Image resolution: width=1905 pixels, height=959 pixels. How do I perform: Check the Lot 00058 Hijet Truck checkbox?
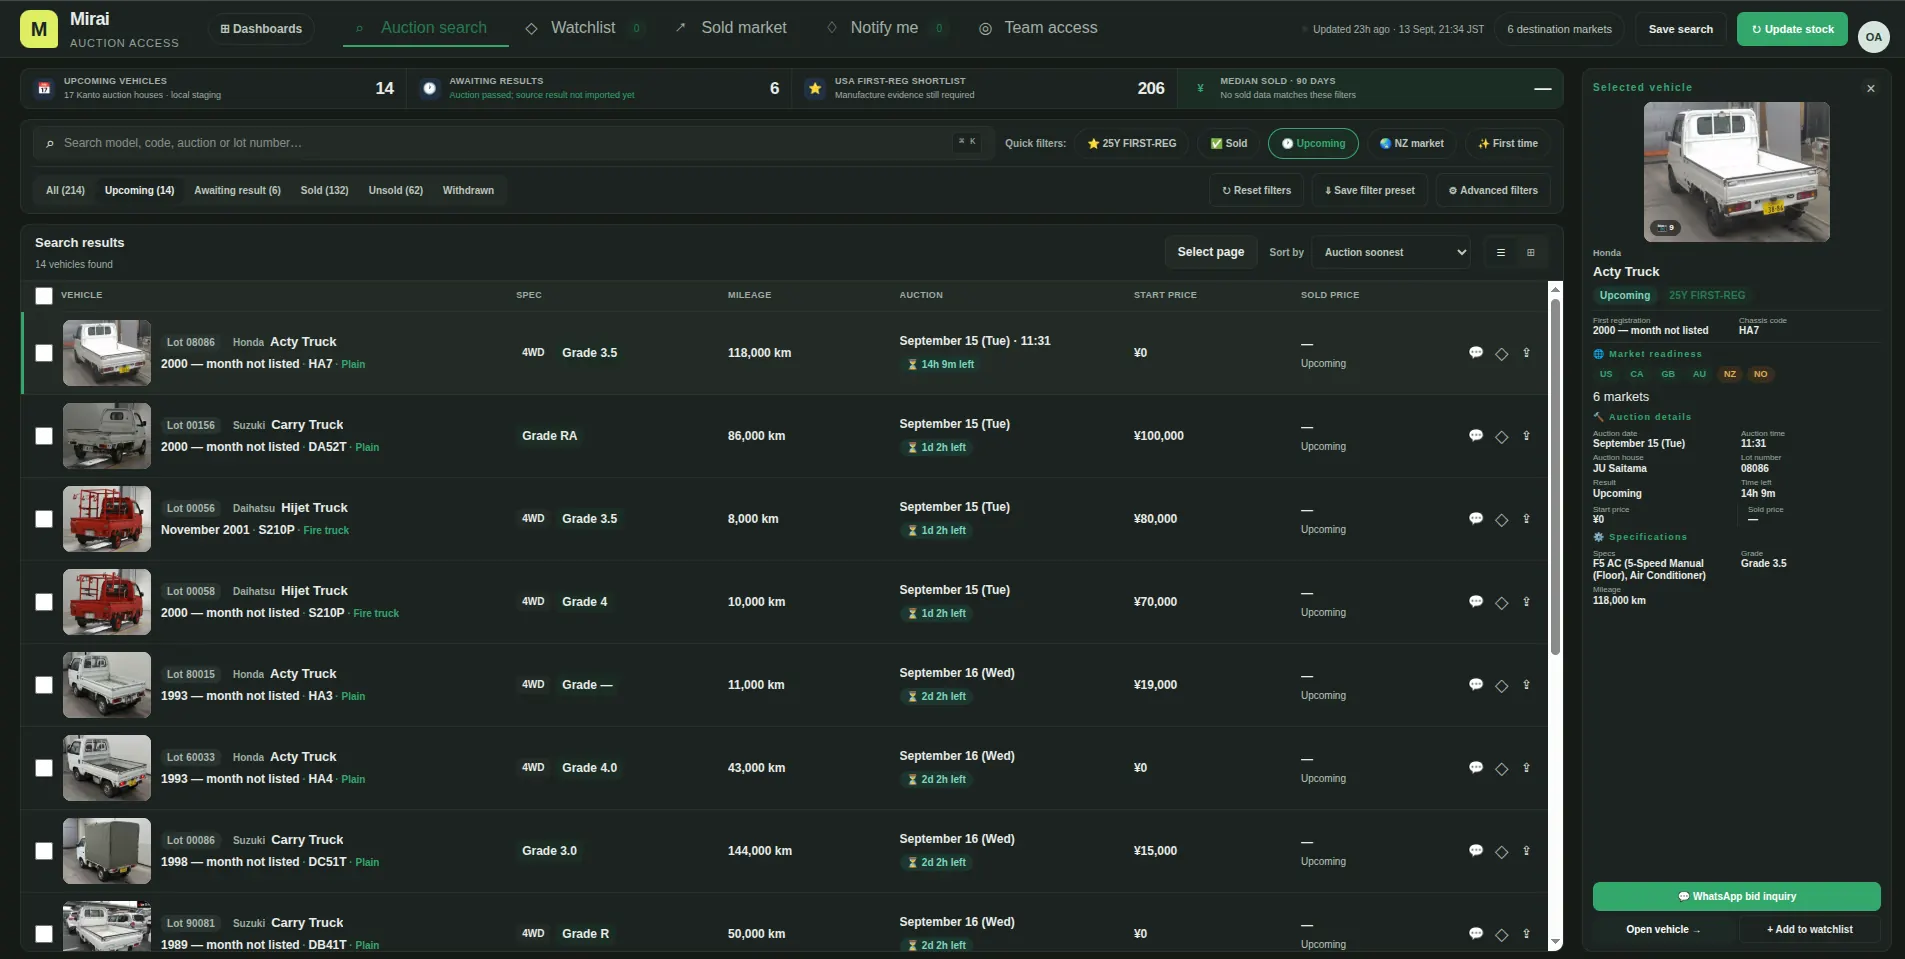[x=44, y=602]
